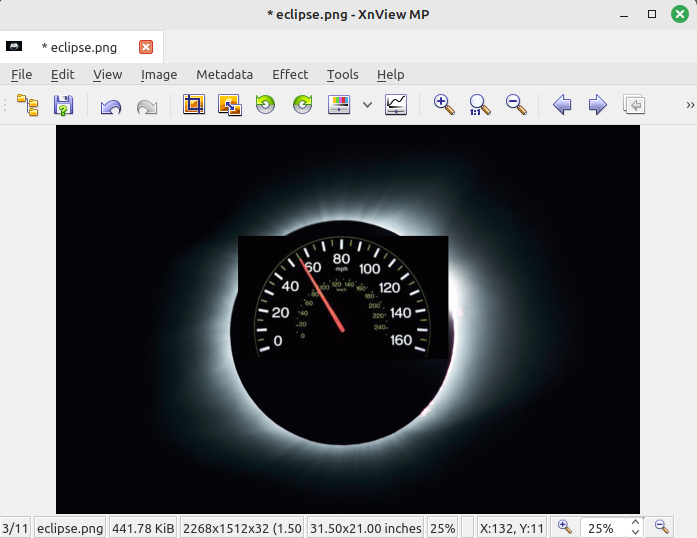Zoom in using the toolbar magnifier
697x538 pixels.
pyautogui.click(x=444, y=105)
